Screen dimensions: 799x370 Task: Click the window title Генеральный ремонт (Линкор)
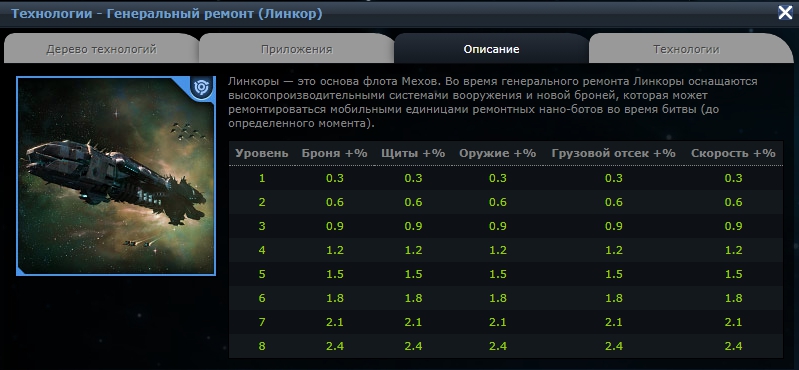click(215, 13)
